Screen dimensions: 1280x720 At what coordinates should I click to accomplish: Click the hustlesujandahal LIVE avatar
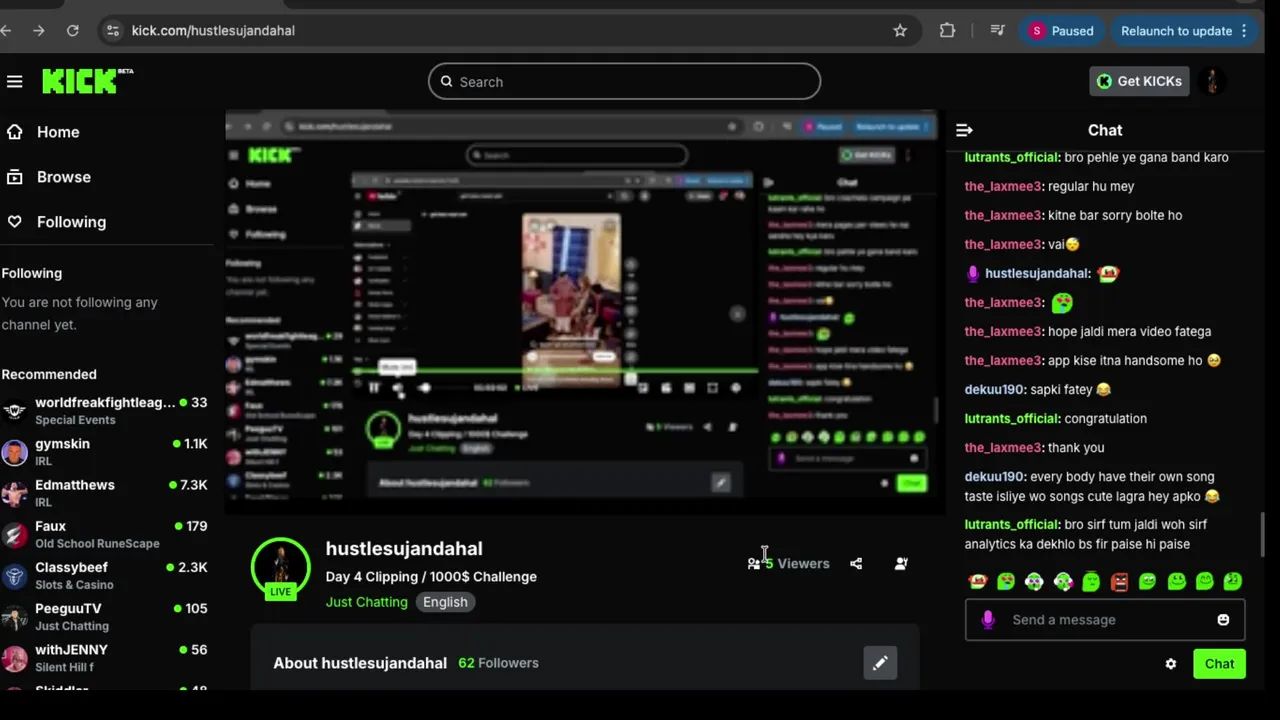[x=281, y=568]
